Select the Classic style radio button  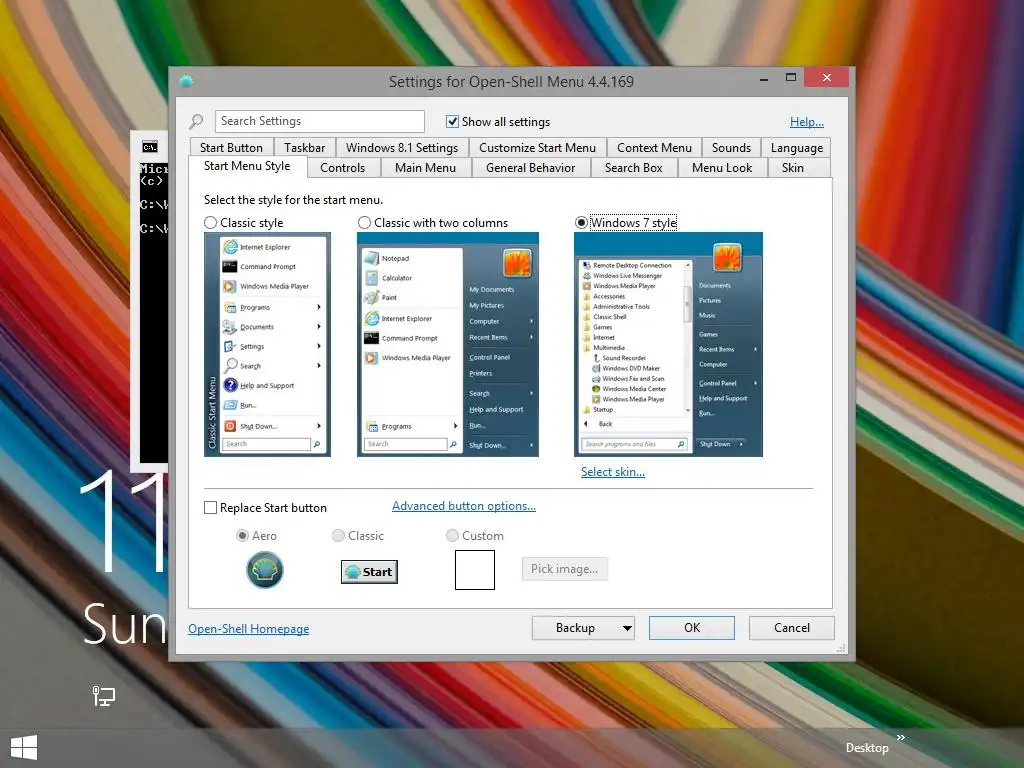210,223
